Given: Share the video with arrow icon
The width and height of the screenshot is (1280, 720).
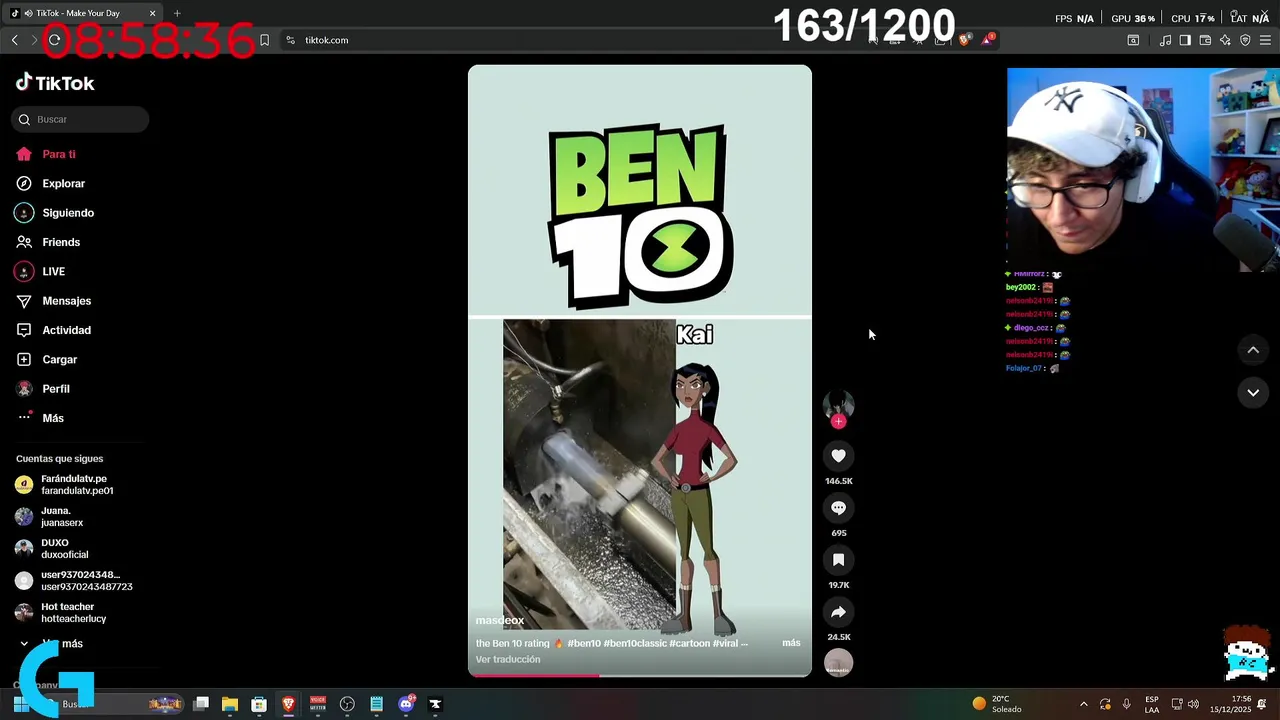Looking at the screenshot, I should tap(838, 612).
